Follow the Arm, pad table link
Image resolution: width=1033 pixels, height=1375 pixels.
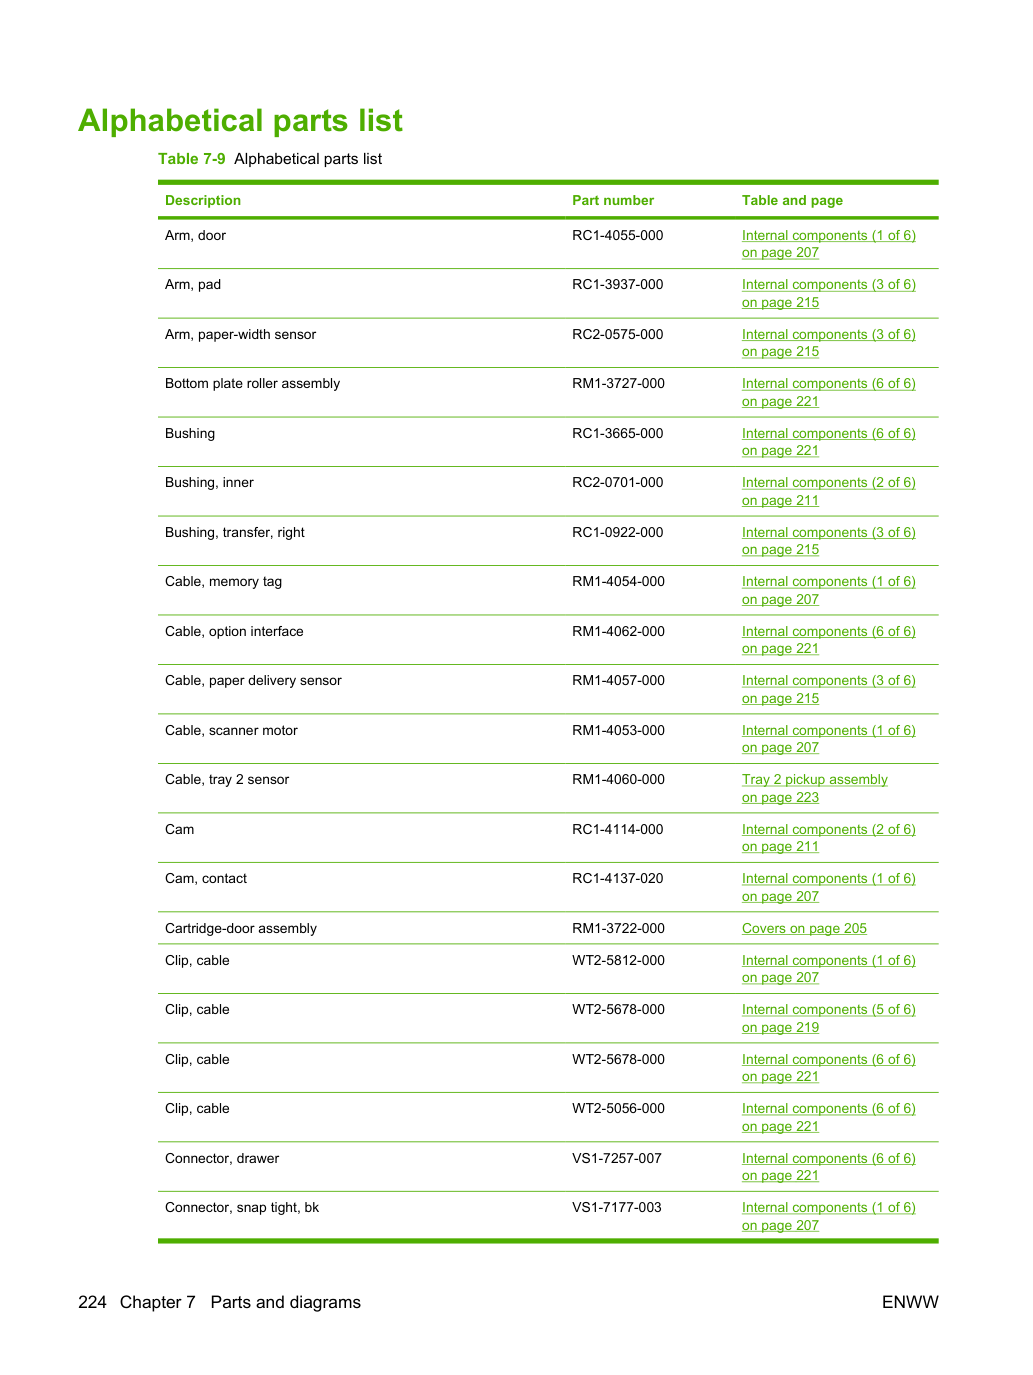(x=828, y=293)
